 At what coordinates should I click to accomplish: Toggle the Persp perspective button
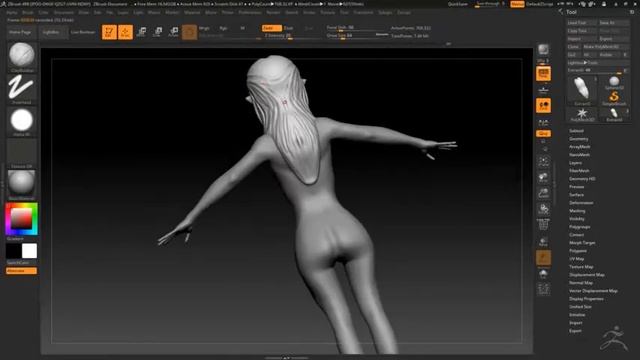tap(543, 74)
